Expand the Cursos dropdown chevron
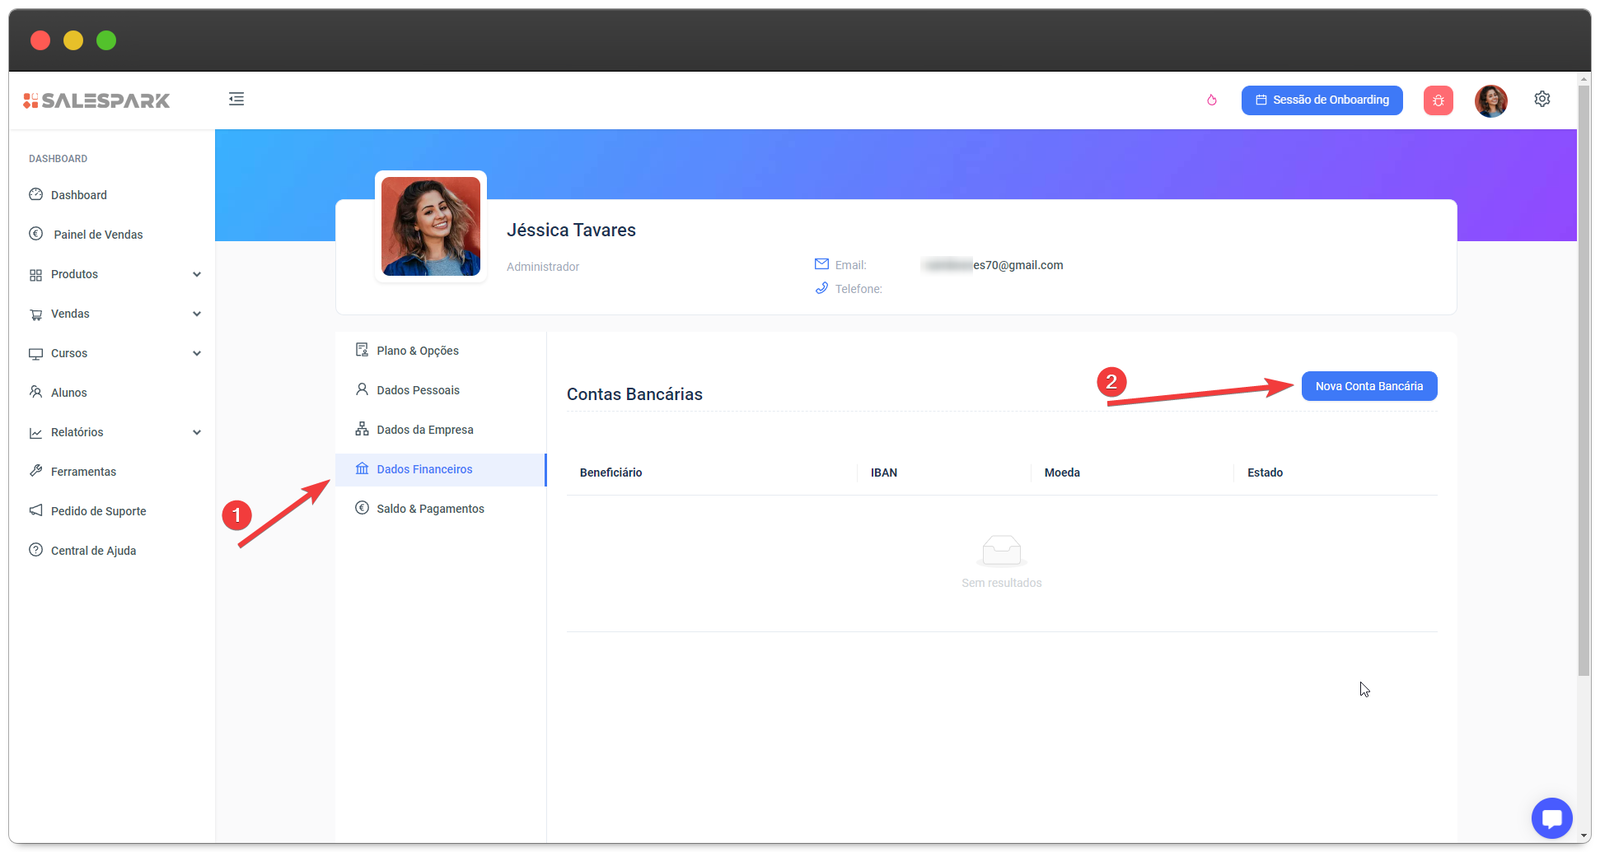The image size is (1600, 852). coord(197,353)
